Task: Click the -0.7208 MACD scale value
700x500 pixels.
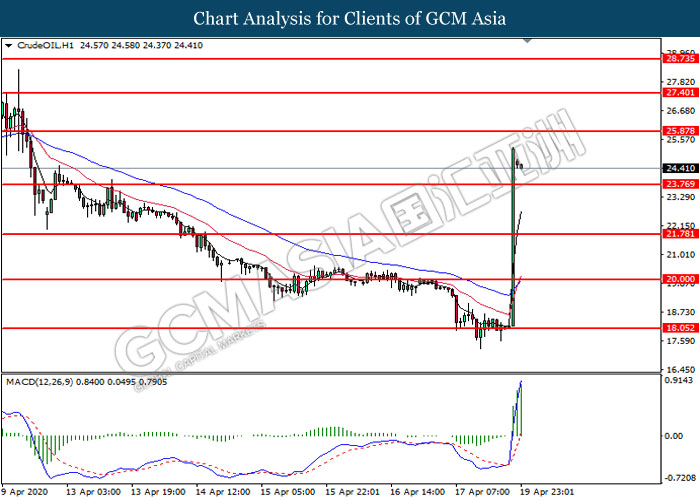Action: tap(679, 478)
